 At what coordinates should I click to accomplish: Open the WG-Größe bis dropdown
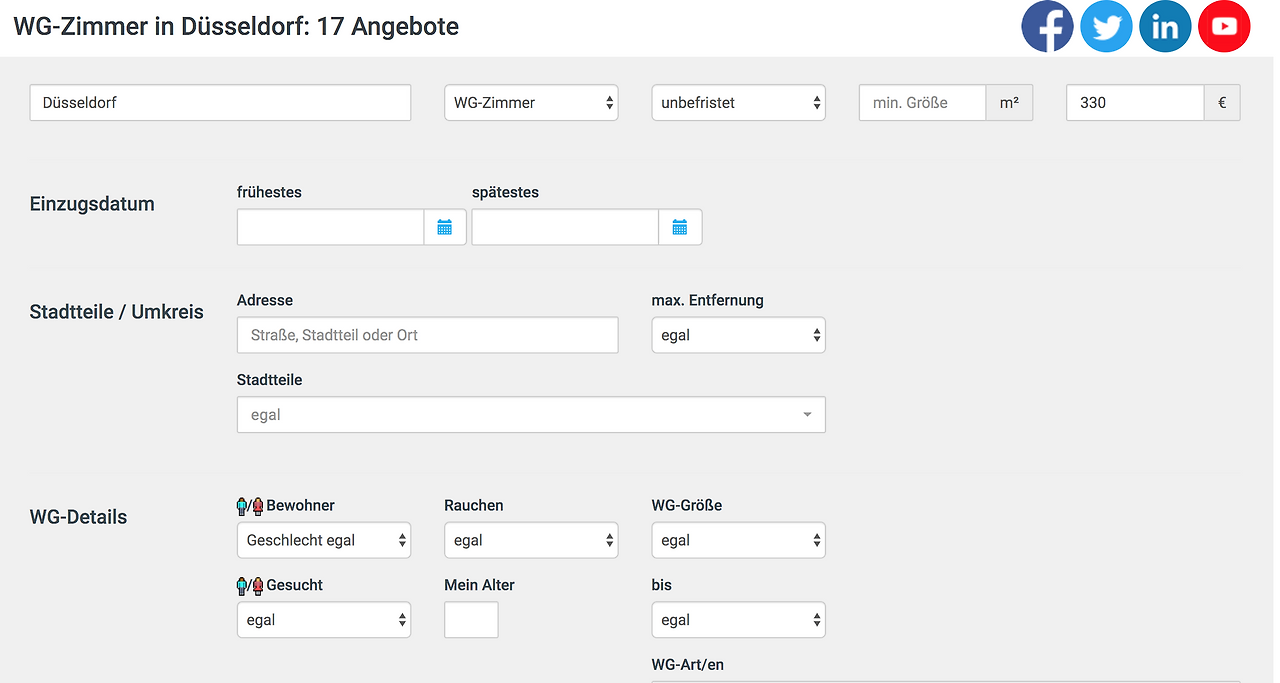tap(738, 621)
